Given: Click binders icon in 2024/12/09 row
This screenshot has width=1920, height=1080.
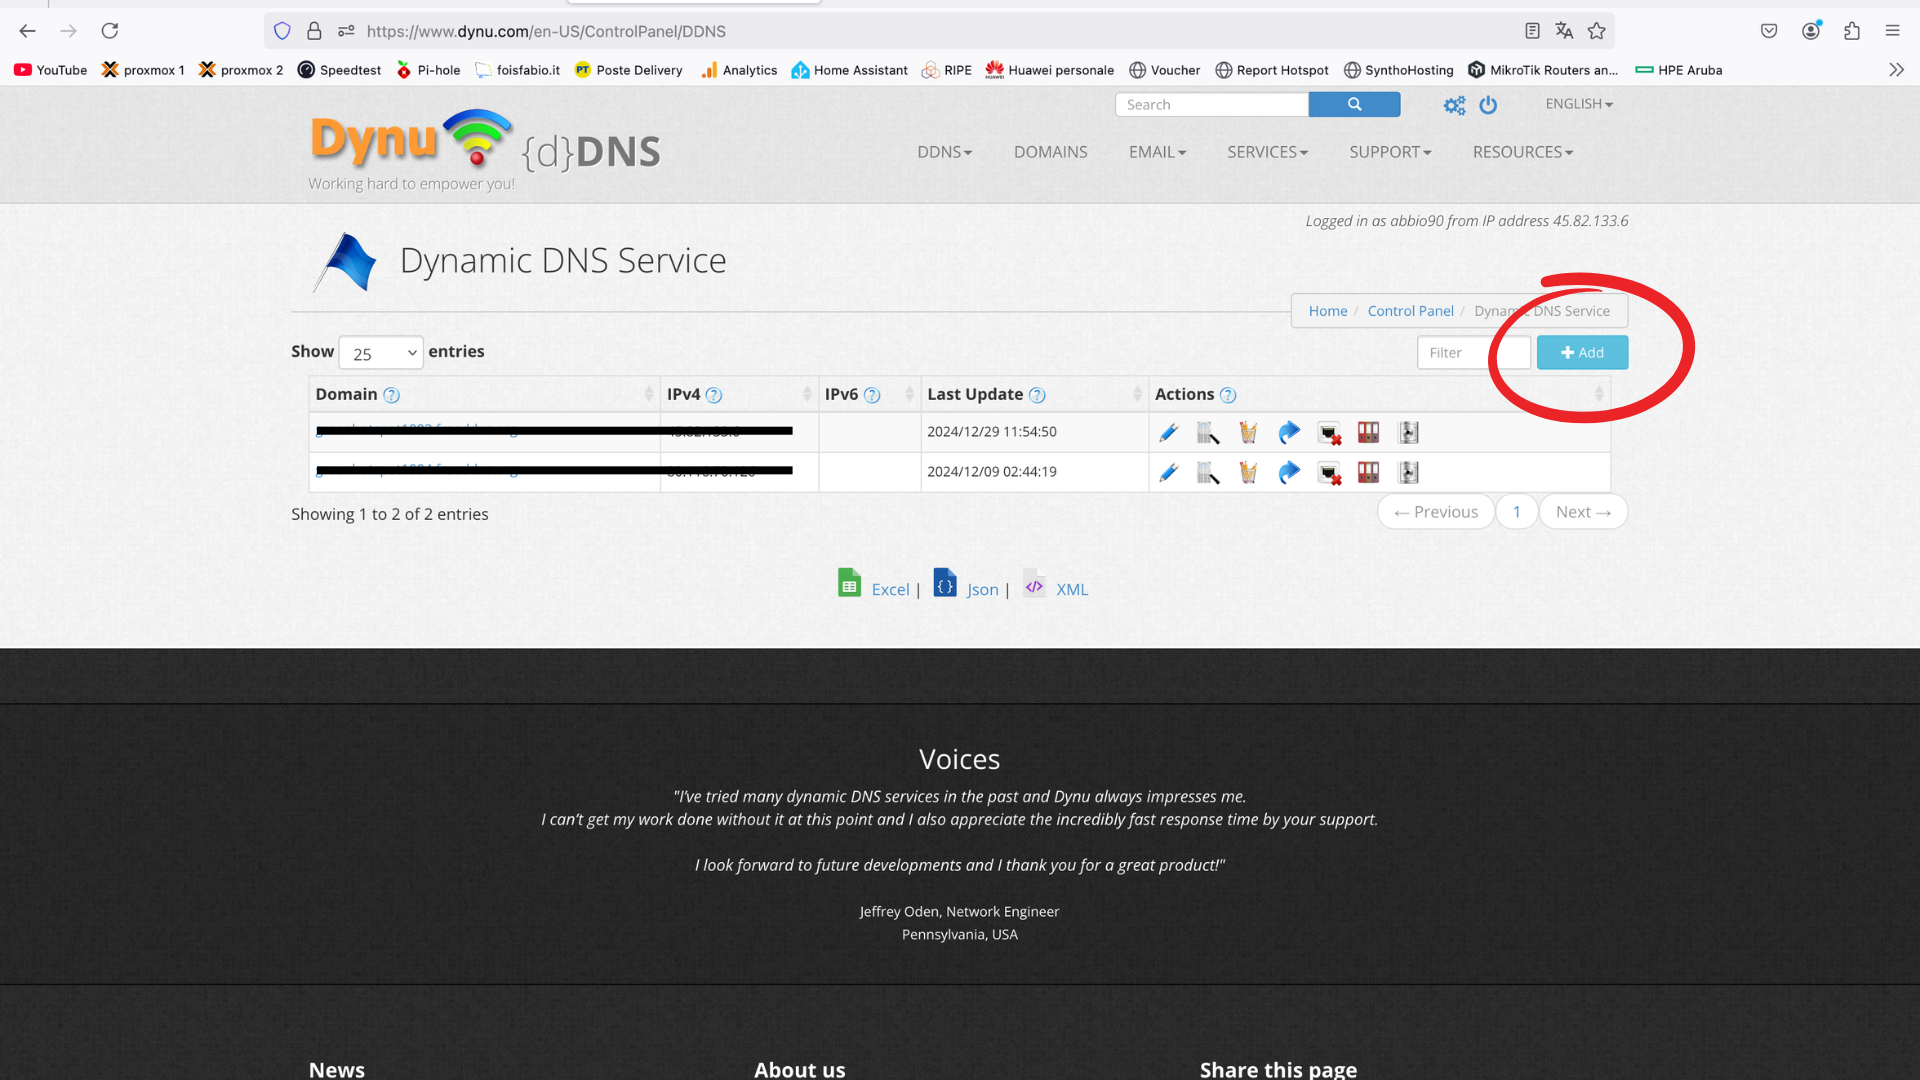Looking at the screenshot, I should [1369, 472].
